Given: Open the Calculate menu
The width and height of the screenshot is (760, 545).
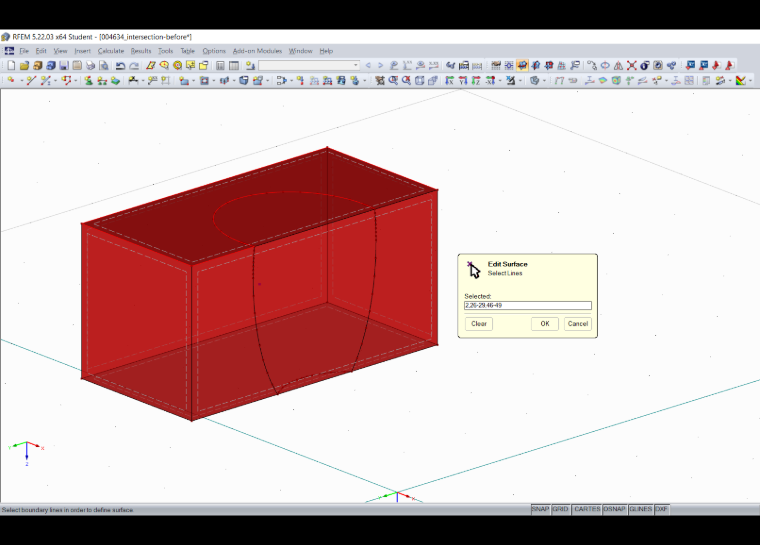Looking at the screenshot, I should click(111, 51).
